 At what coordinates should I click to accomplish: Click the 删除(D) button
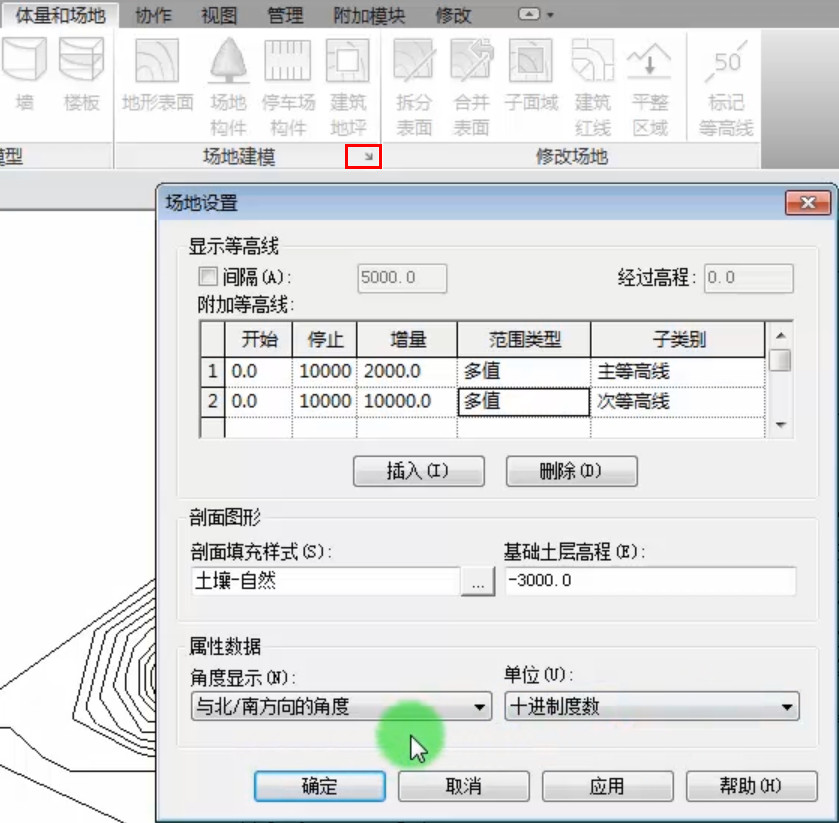point(571,471)
